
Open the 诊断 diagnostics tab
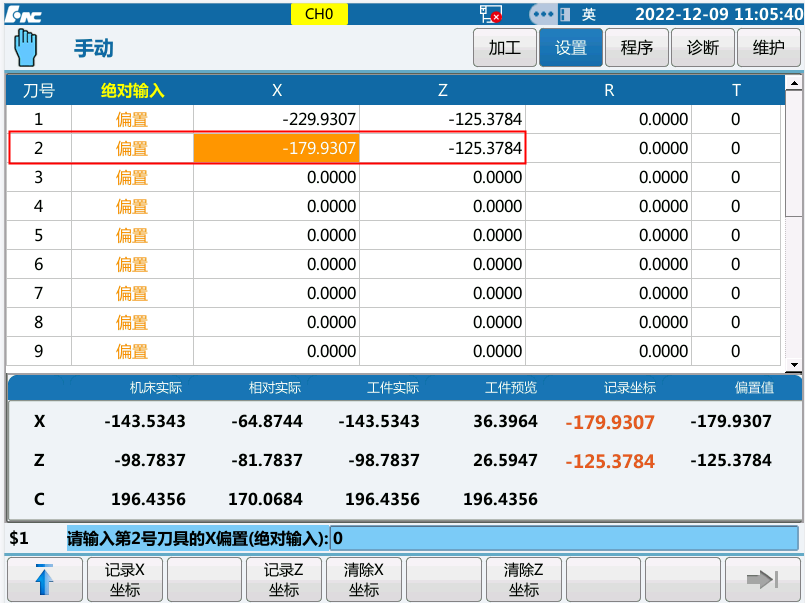click(x=702, y=48)
